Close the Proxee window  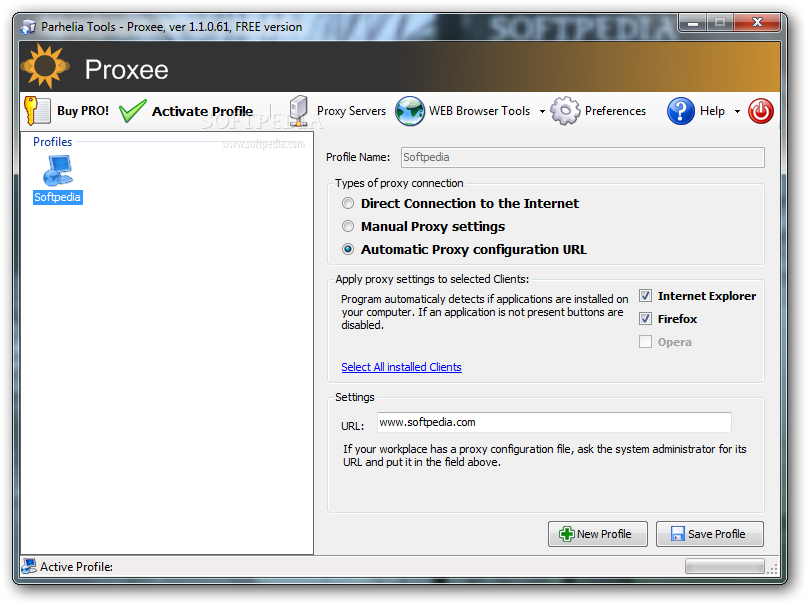(757, 22)
